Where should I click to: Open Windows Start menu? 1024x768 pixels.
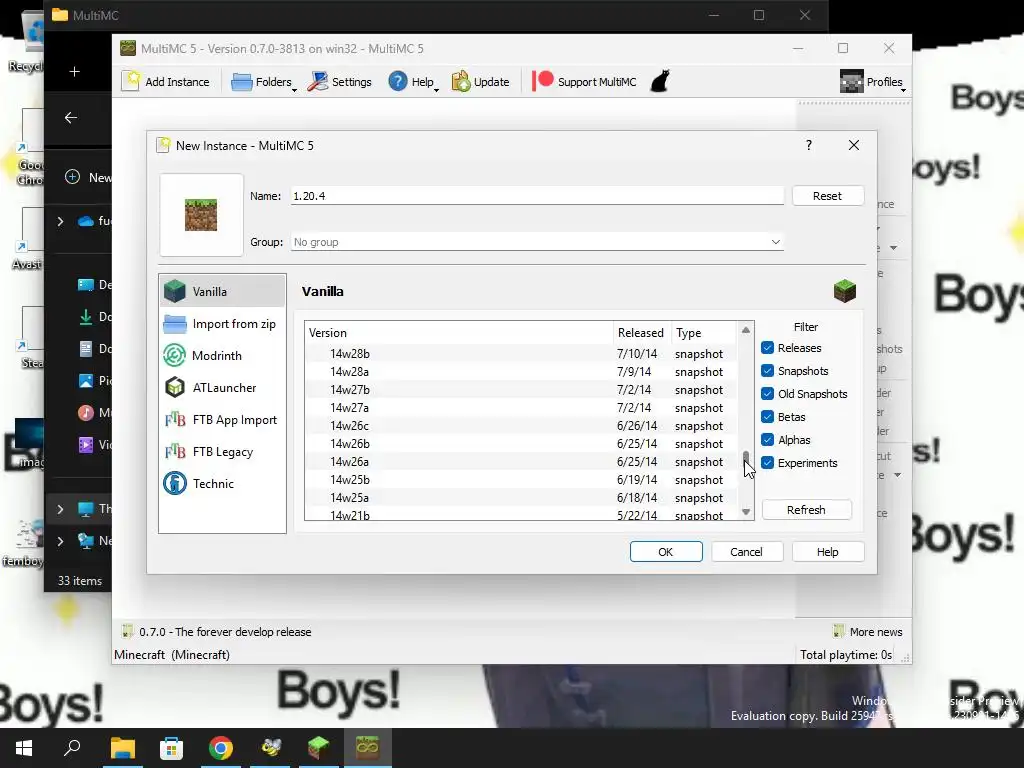pos(24,748)
